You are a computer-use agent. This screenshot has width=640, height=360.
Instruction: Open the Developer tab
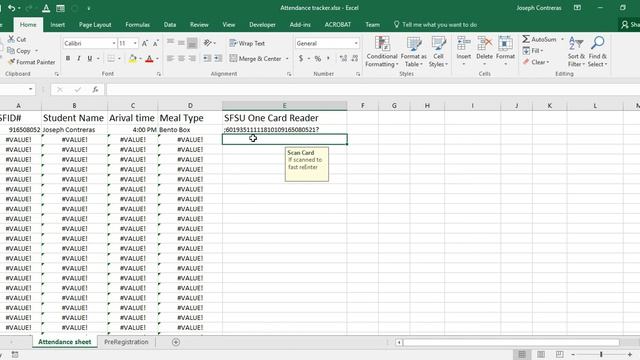point(262,24)
